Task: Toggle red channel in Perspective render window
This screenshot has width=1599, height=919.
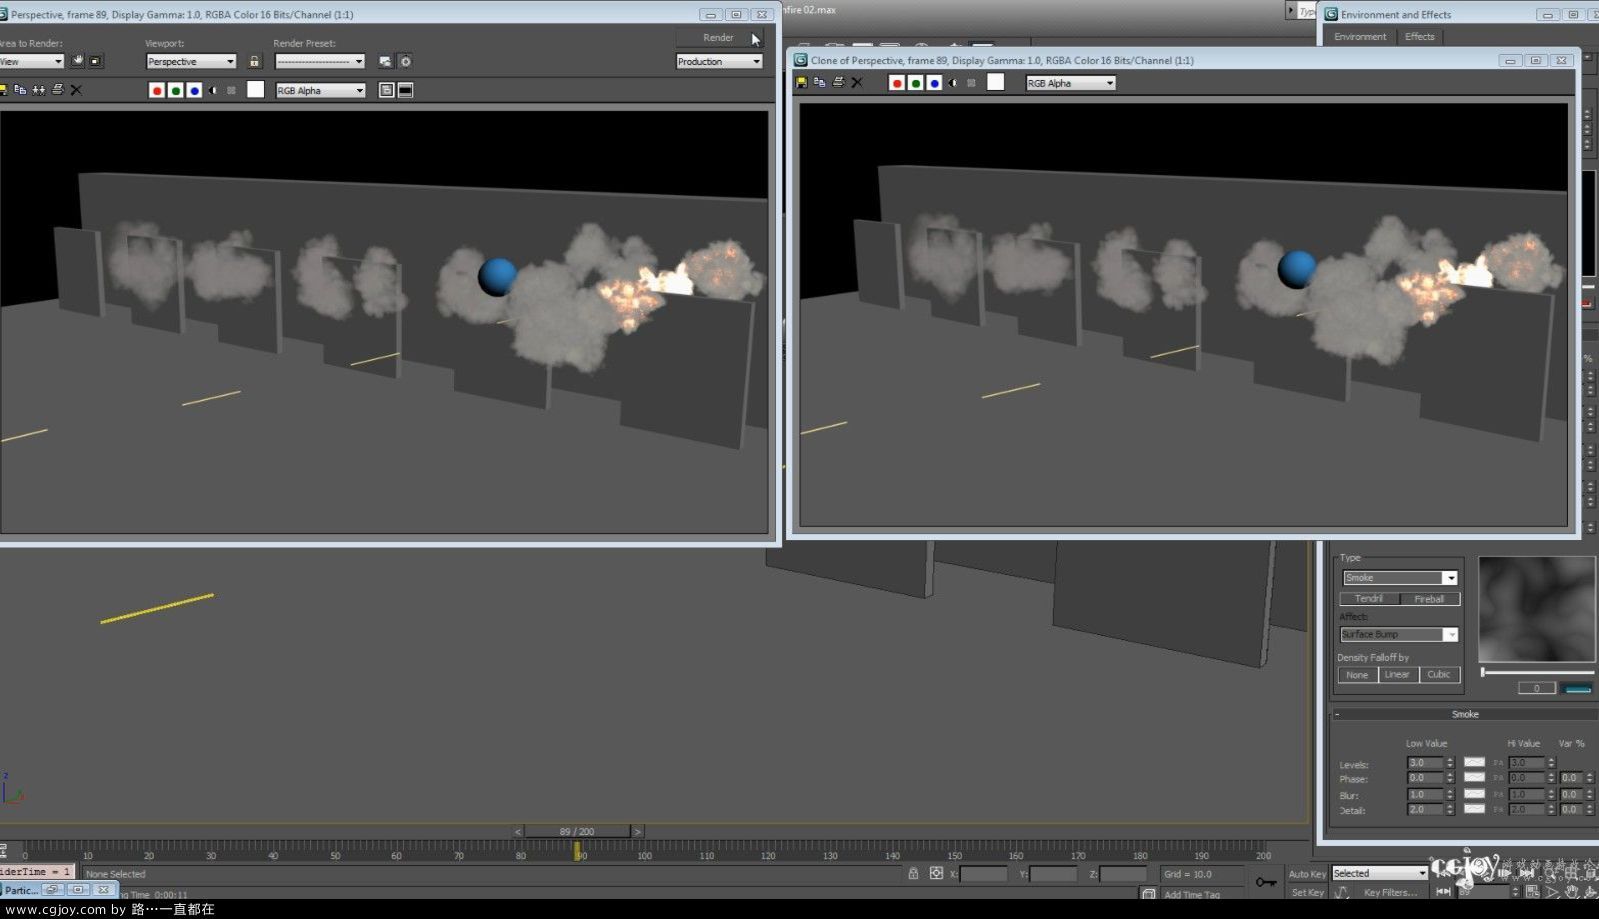Action: click(157, 91)
